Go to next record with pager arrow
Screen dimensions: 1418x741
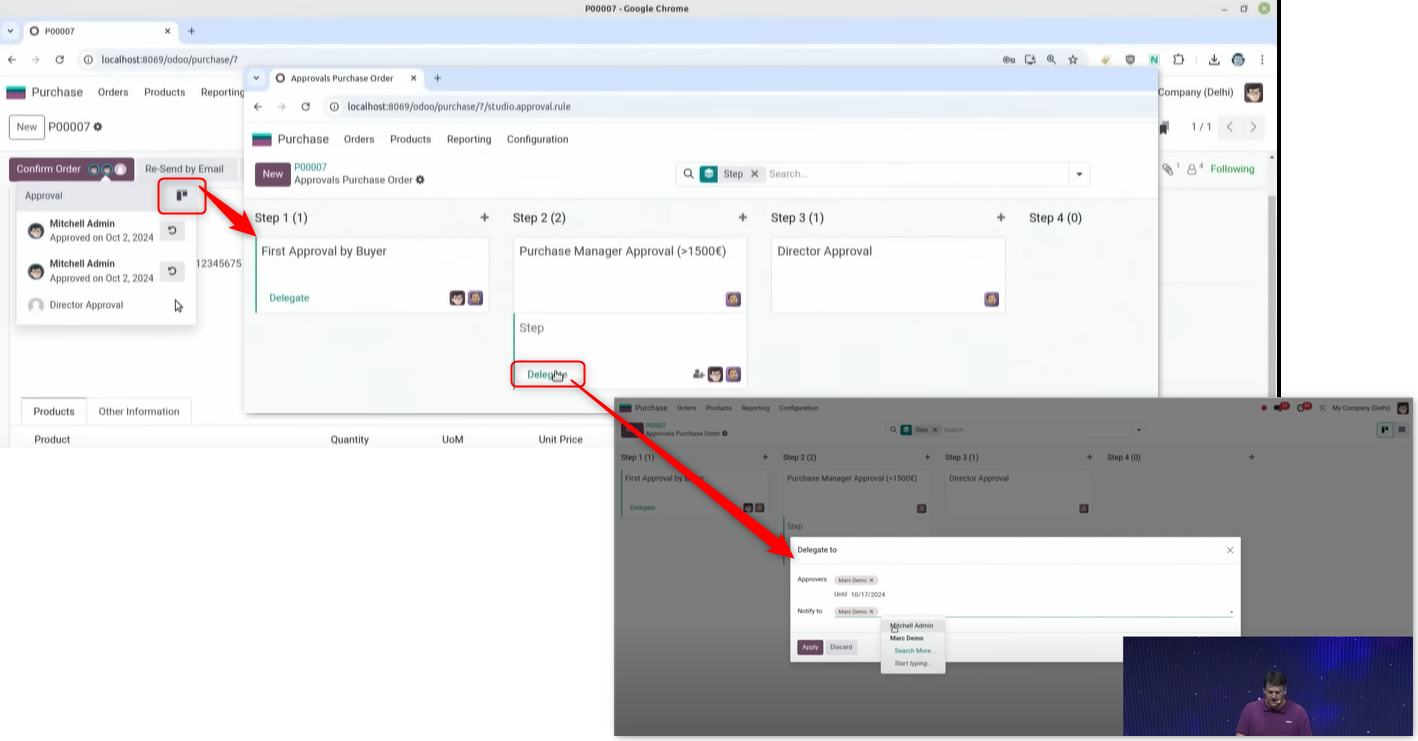click(x=1253, y=127)
